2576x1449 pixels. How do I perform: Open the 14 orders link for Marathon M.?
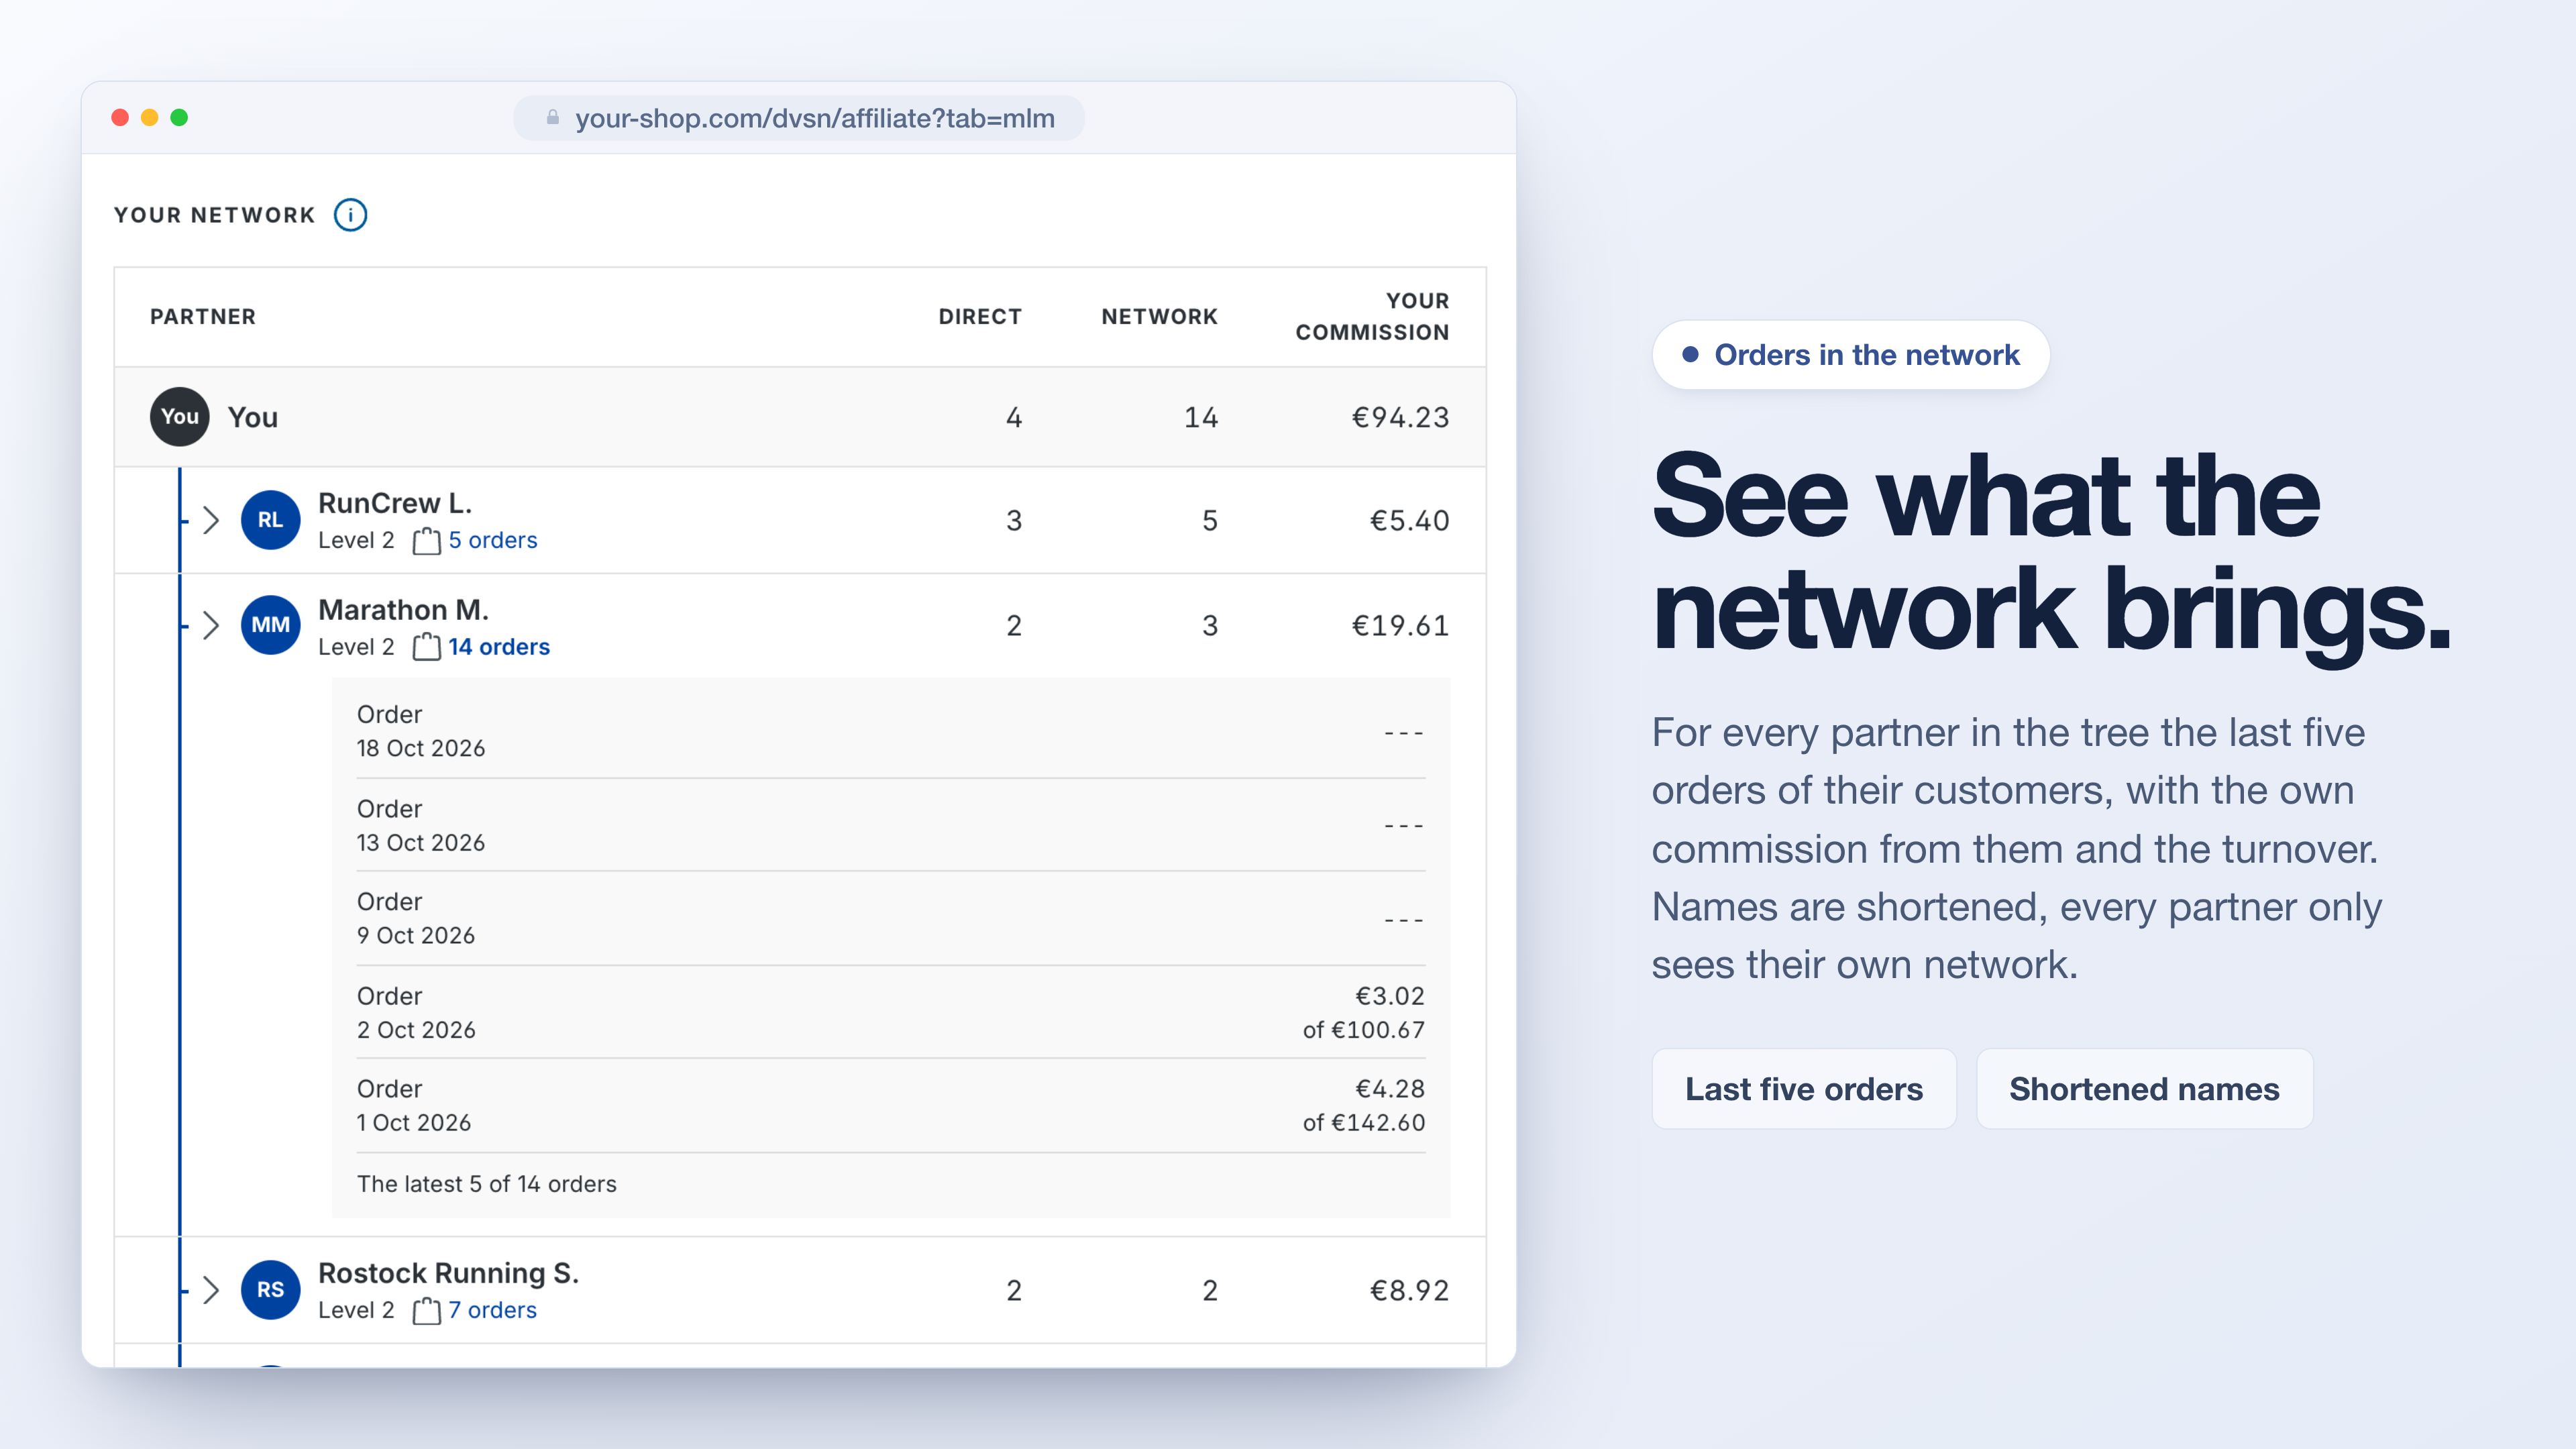pos(499,647)
